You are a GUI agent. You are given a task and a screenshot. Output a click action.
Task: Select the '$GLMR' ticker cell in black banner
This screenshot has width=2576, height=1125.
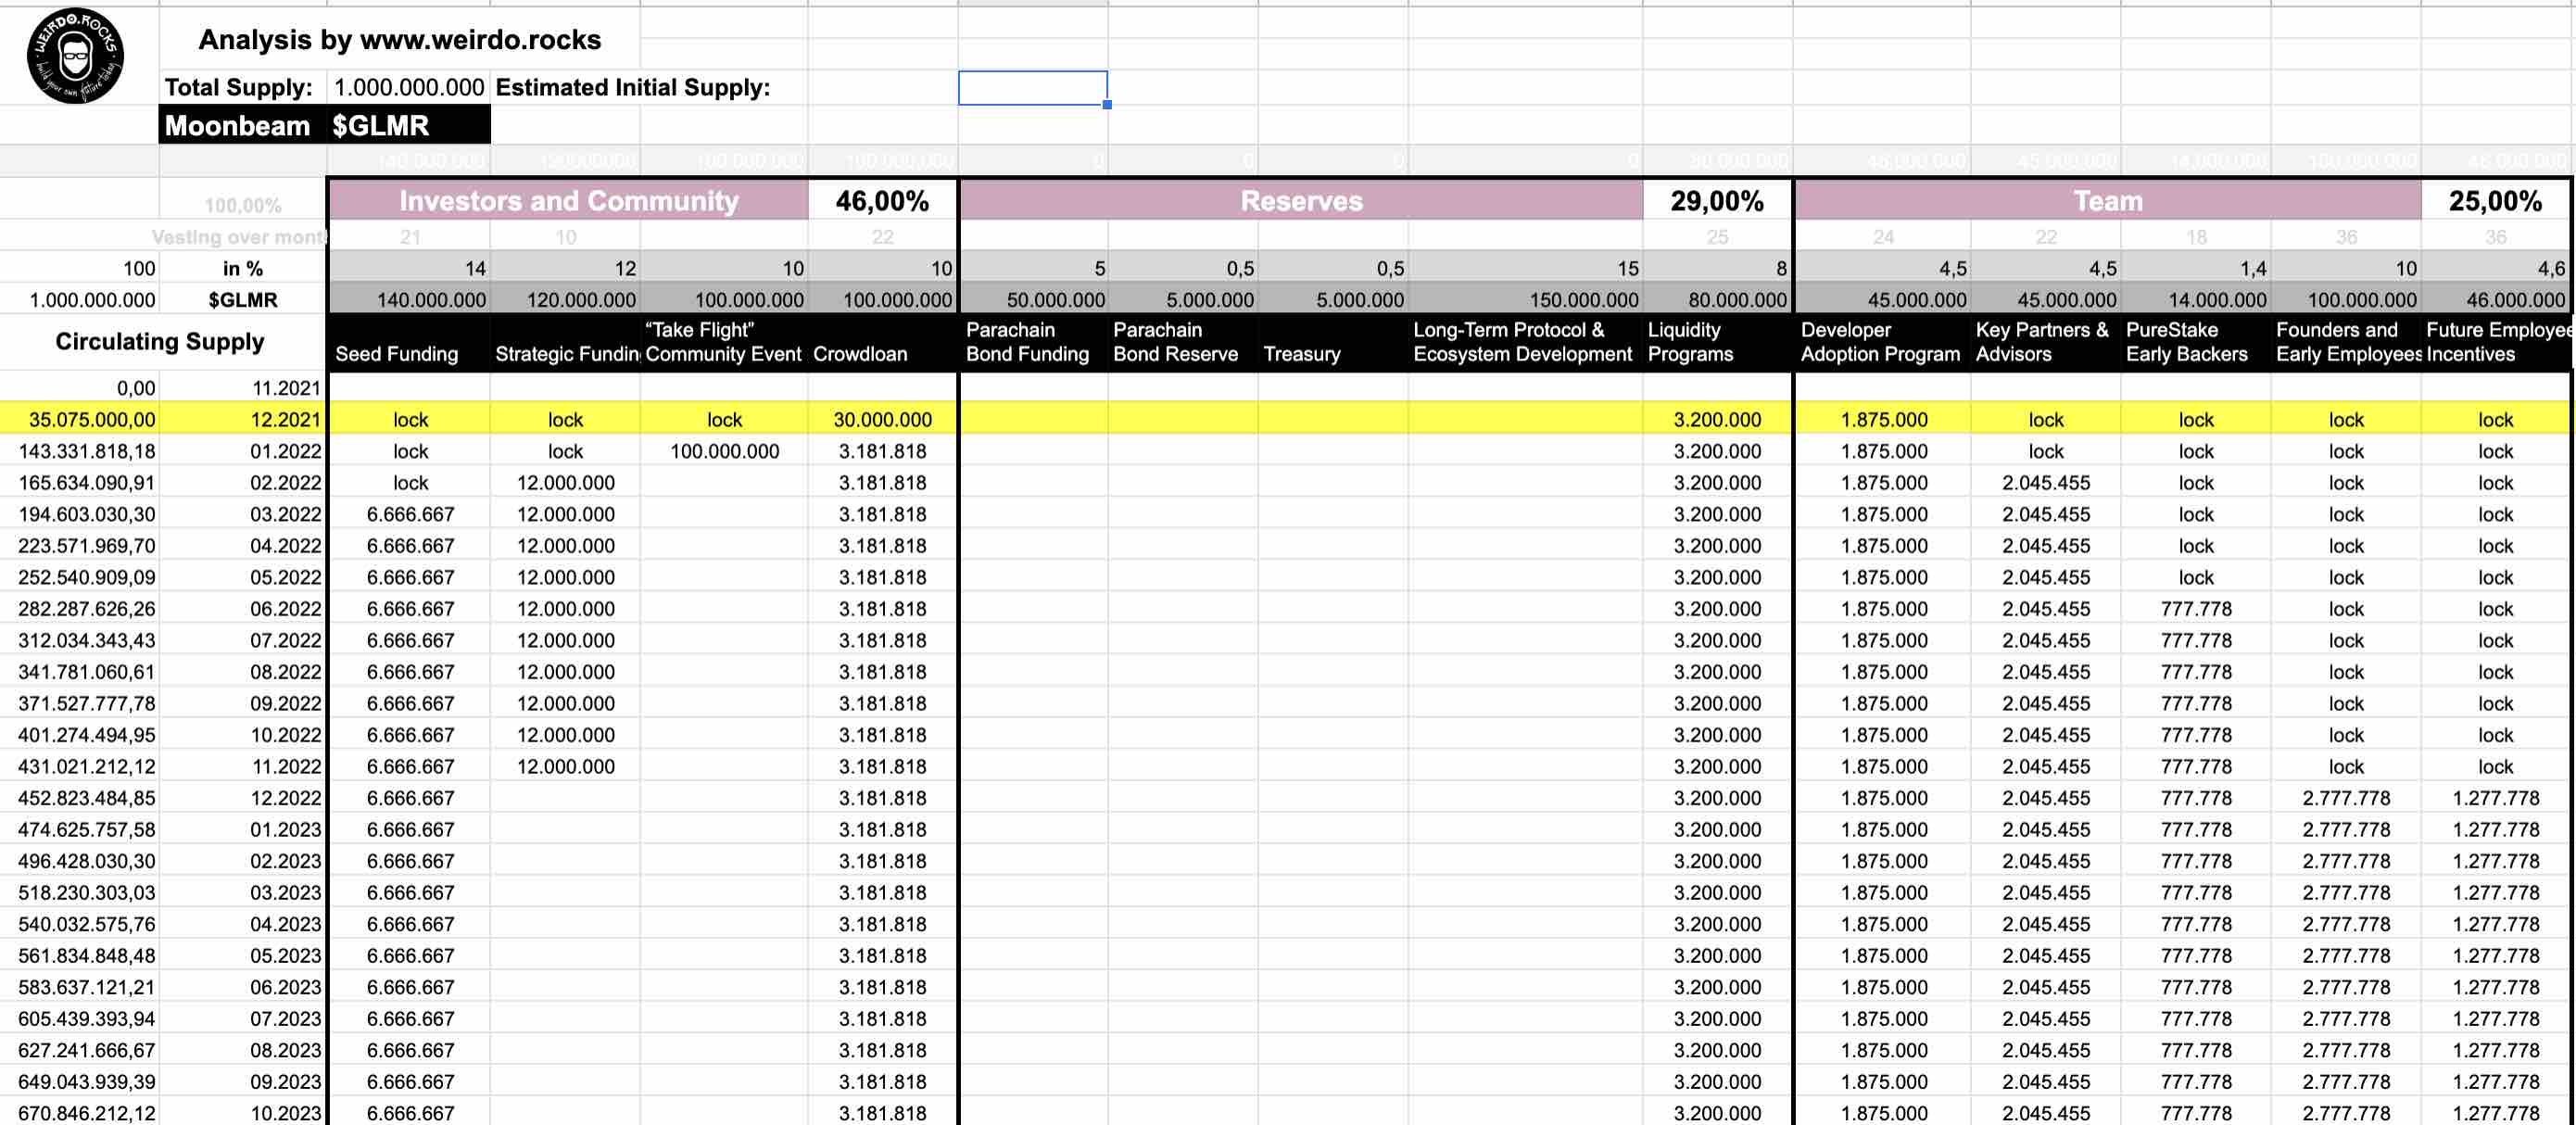coord(408,126)
